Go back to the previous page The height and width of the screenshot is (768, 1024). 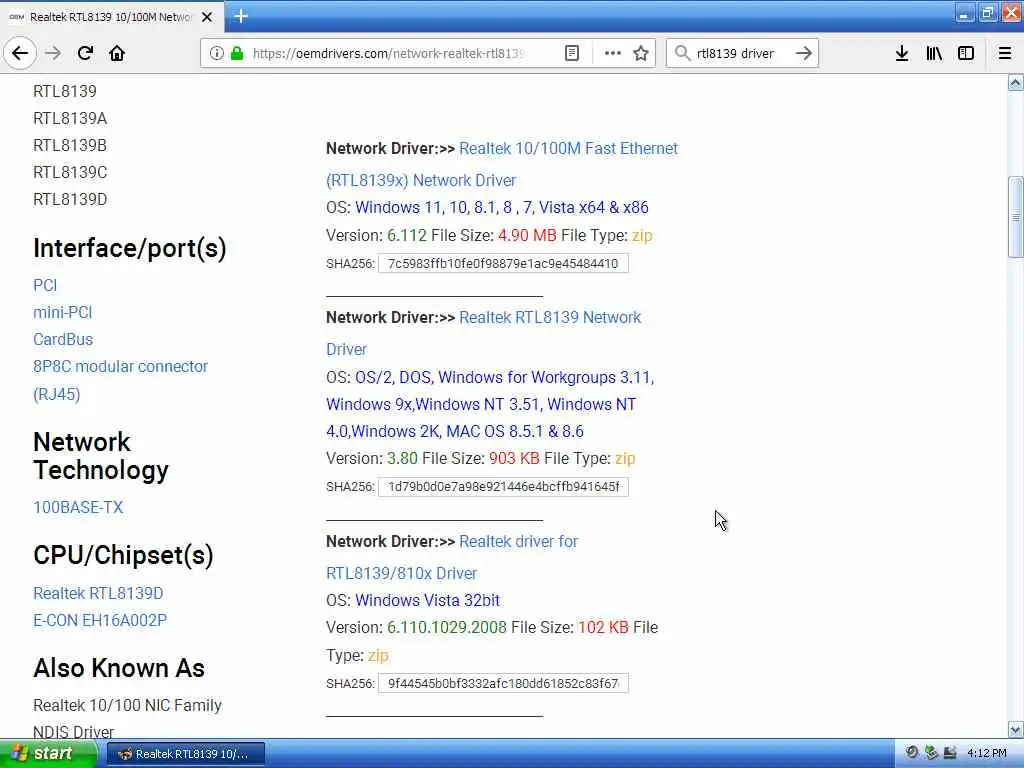tap(20, 53)
